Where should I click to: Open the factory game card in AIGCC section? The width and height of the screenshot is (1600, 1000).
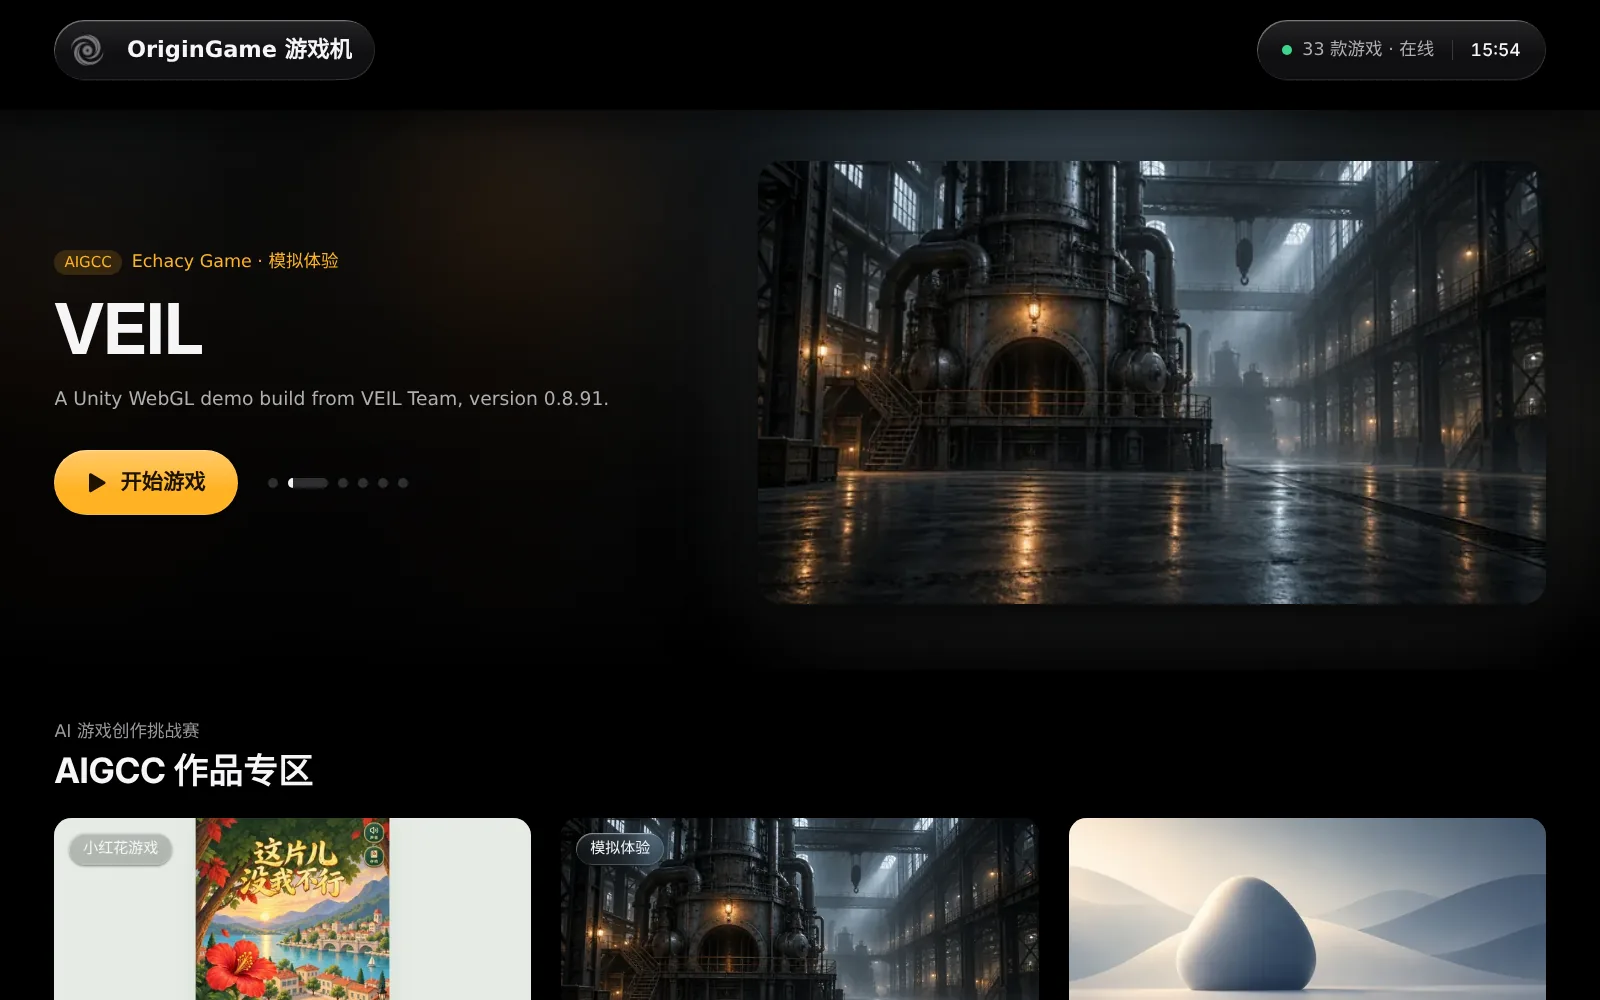pos(800,909)
